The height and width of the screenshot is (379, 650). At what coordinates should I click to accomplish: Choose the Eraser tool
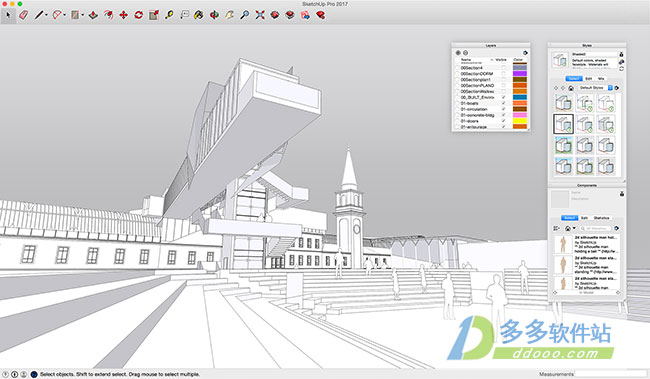tap(24, 15)
